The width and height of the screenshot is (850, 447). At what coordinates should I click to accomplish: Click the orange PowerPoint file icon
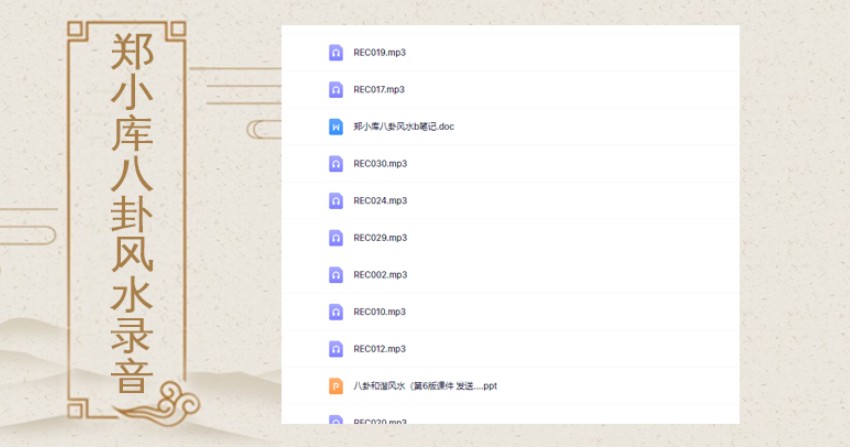click(x=336, y=386)
